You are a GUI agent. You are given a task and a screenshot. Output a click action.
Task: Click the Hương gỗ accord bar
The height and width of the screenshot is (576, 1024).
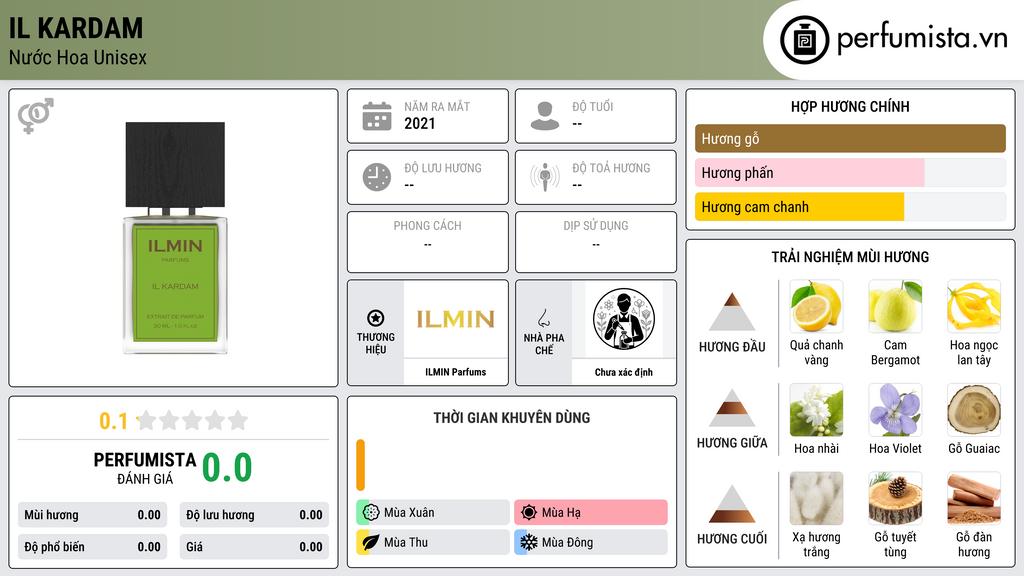[x=850, y=138]
